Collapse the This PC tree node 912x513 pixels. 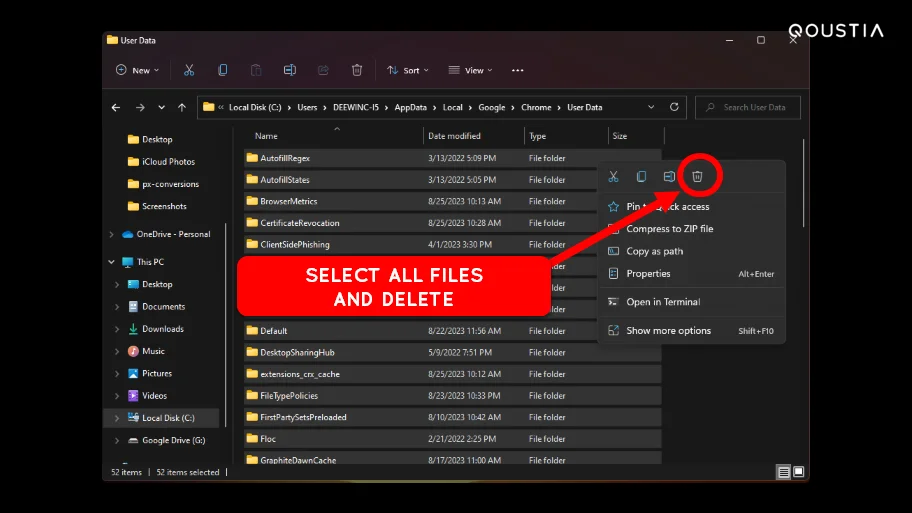coord(111,262)
